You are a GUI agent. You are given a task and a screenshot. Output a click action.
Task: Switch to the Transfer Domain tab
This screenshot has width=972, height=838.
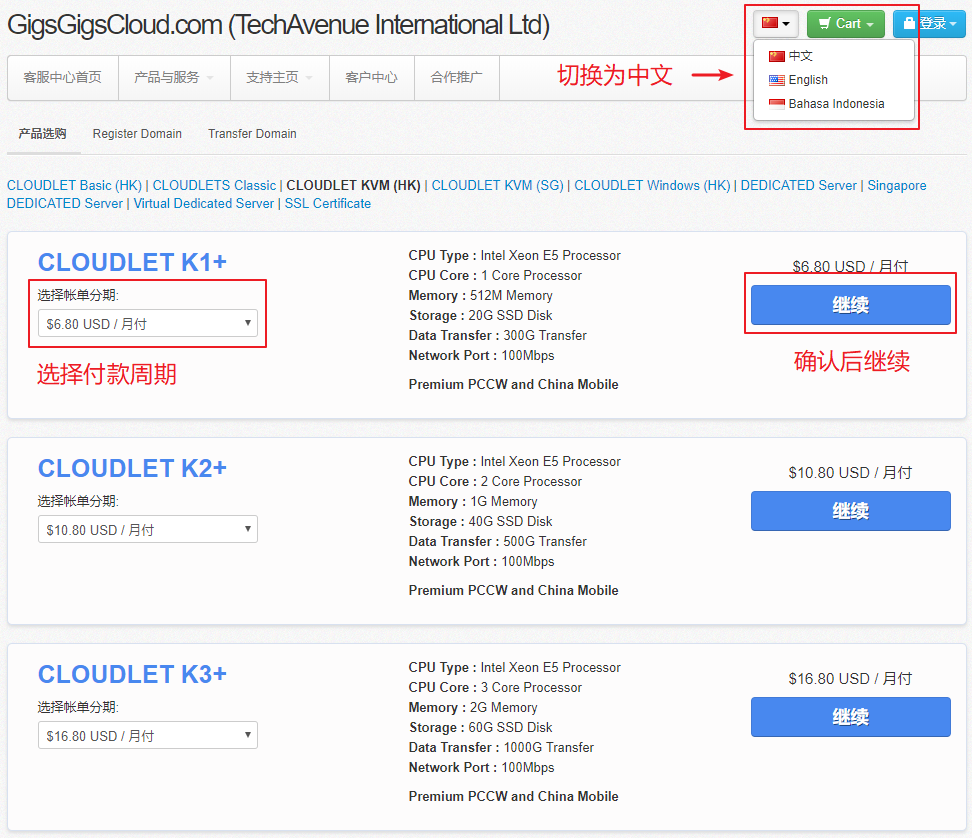click(252, 134)
